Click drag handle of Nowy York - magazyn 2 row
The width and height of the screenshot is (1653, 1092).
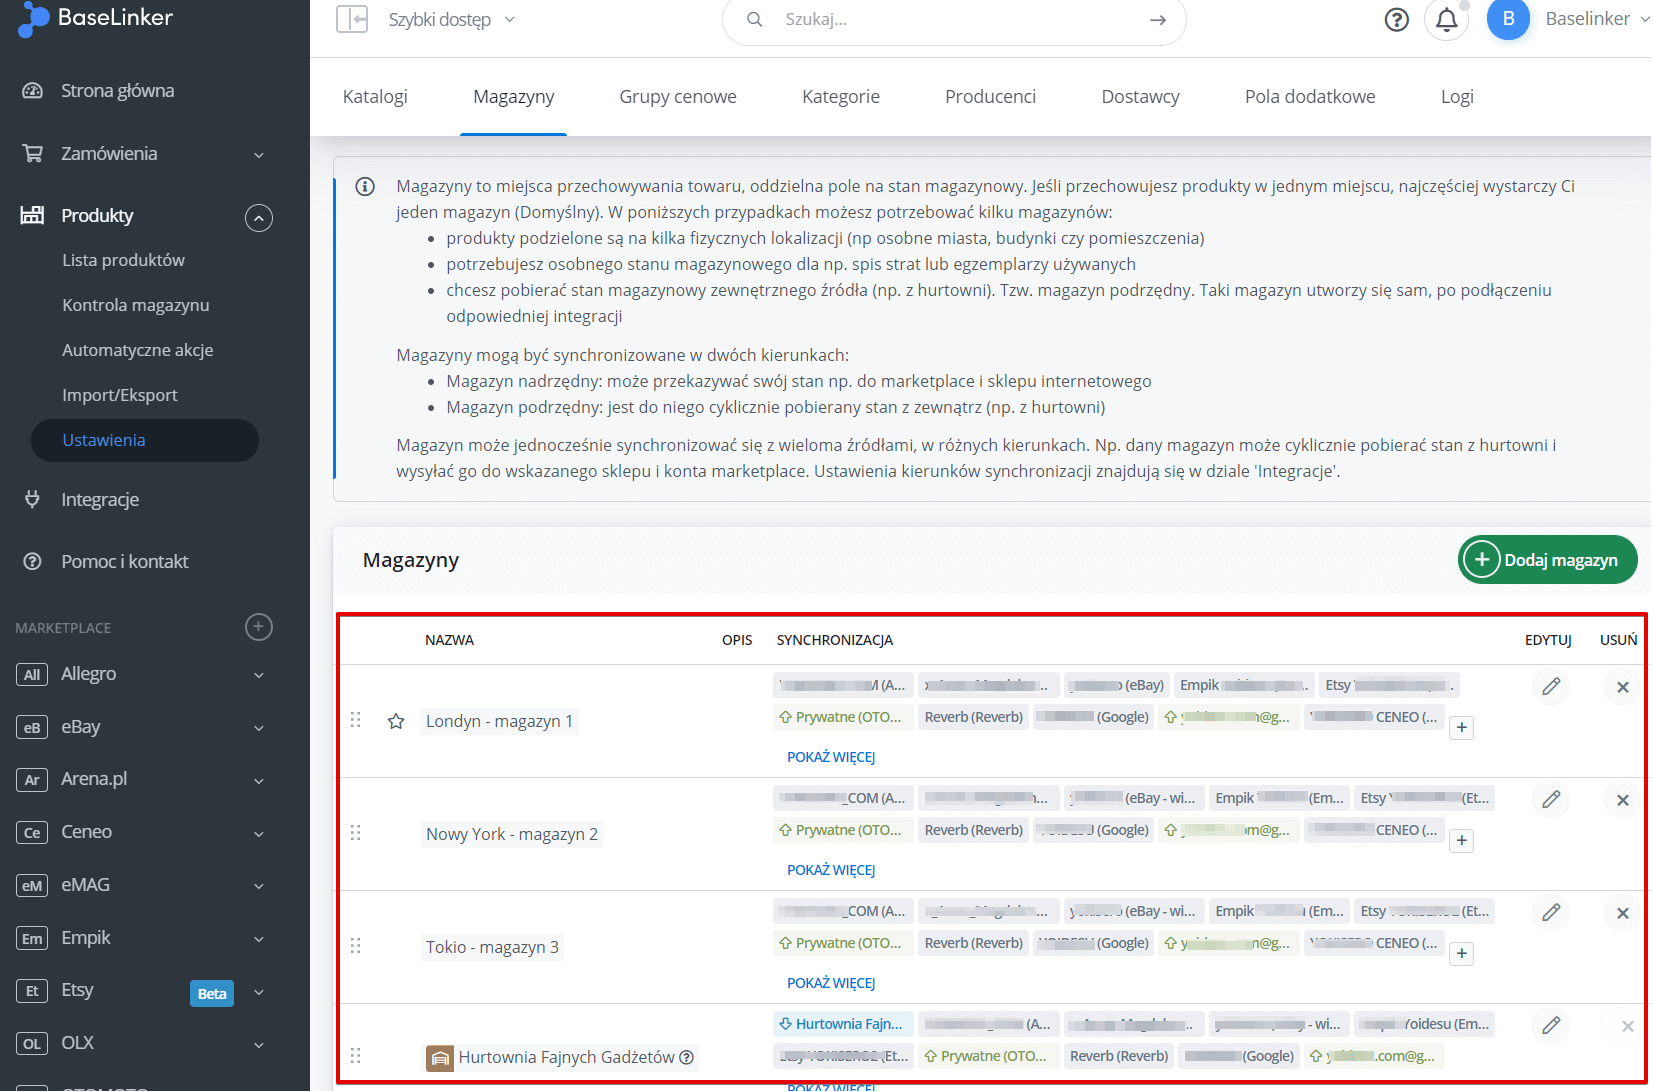coord(356,833)
